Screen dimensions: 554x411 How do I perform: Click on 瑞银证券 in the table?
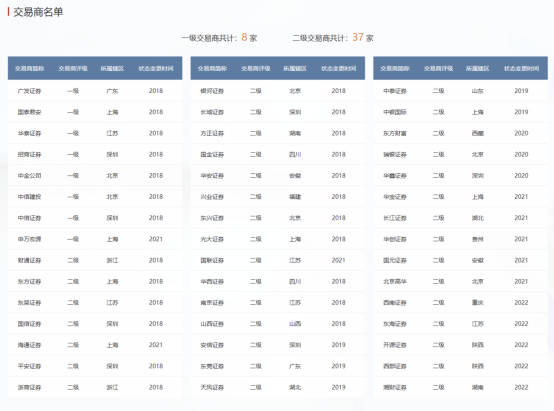pyautogui.click(x=395, y=154)
